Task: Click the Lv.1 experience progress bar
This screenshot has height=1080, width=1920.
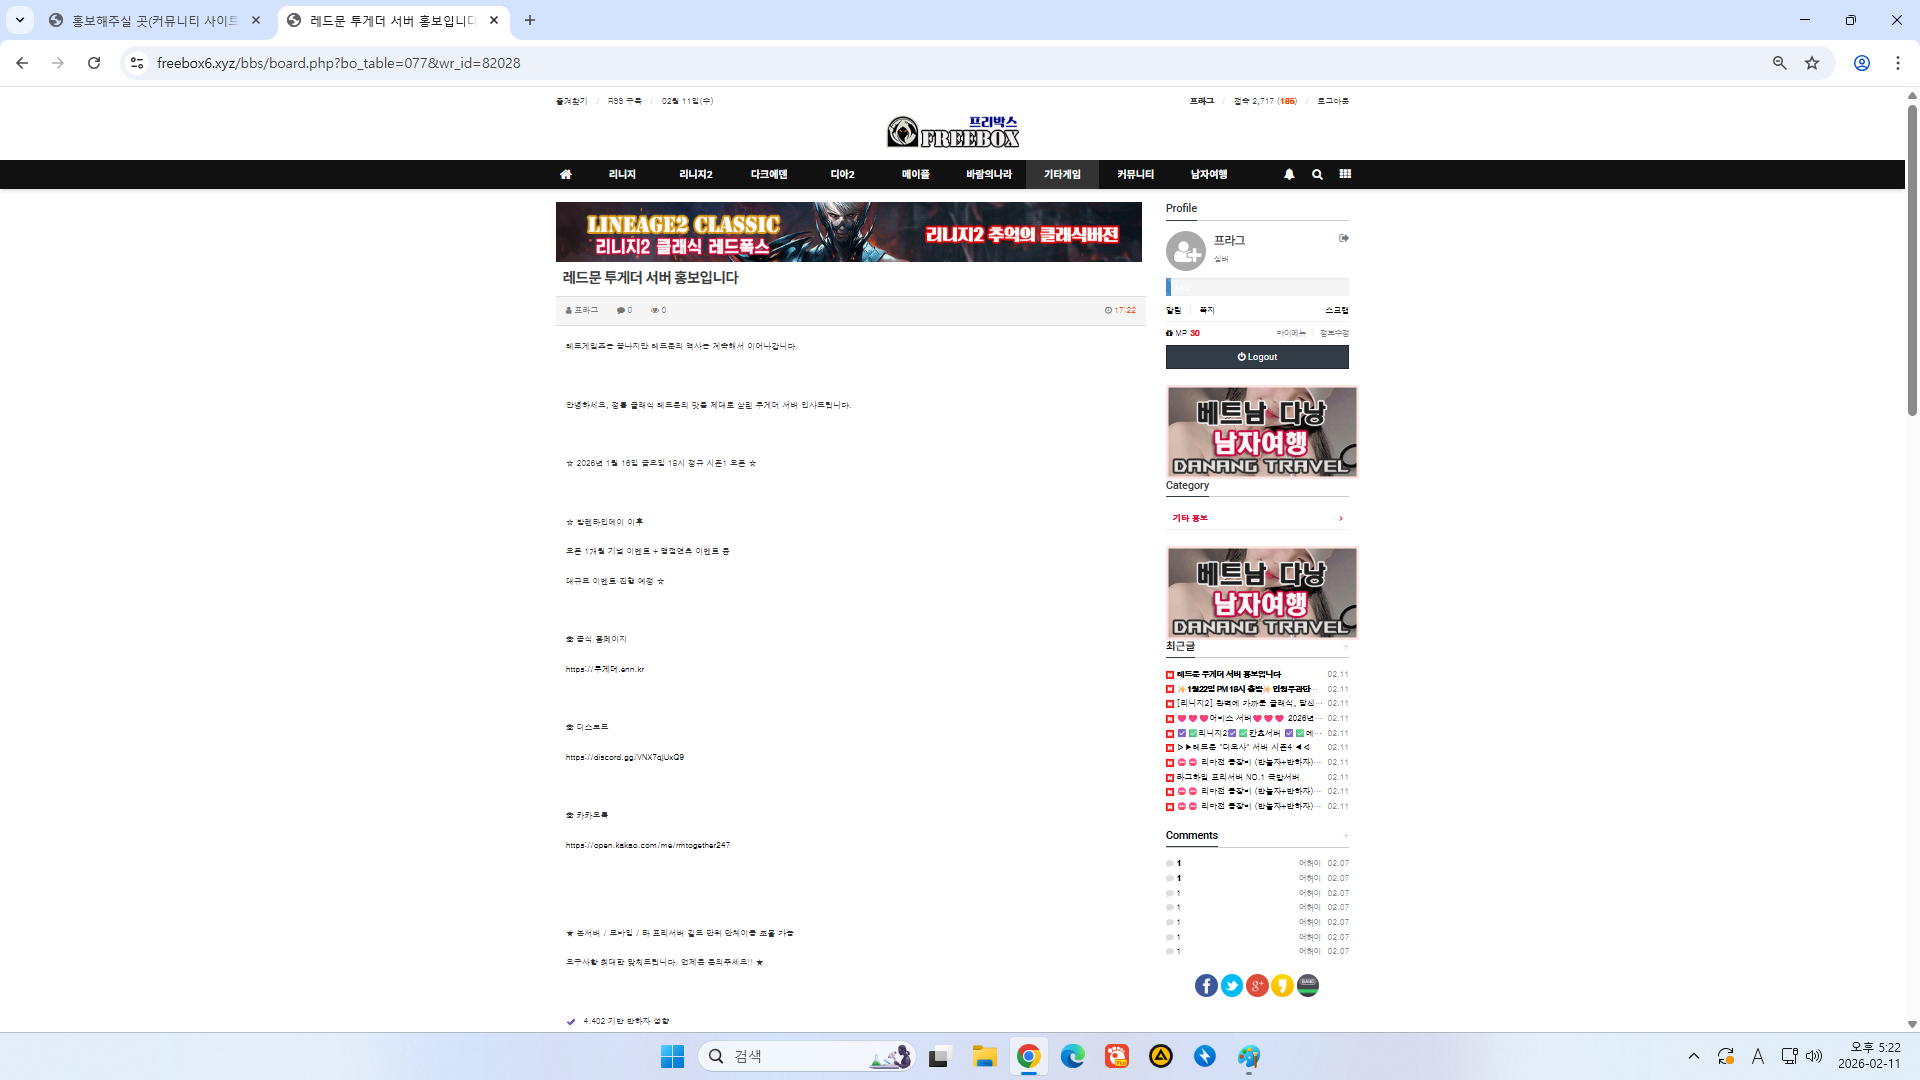Action: pos(1257,287)
